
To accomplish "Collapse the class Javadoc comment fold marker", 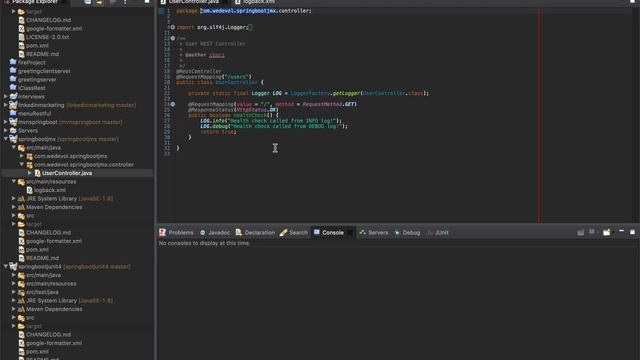I will pos(173,38).
